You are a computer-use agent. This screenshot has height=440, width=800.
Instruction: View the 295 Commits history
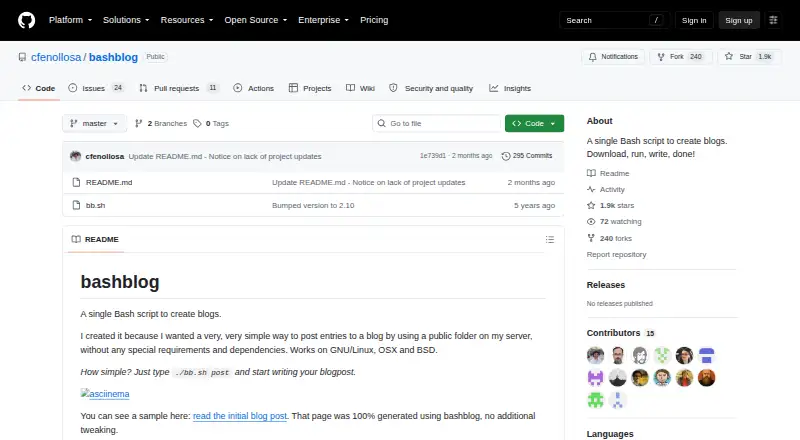point(527,156)
